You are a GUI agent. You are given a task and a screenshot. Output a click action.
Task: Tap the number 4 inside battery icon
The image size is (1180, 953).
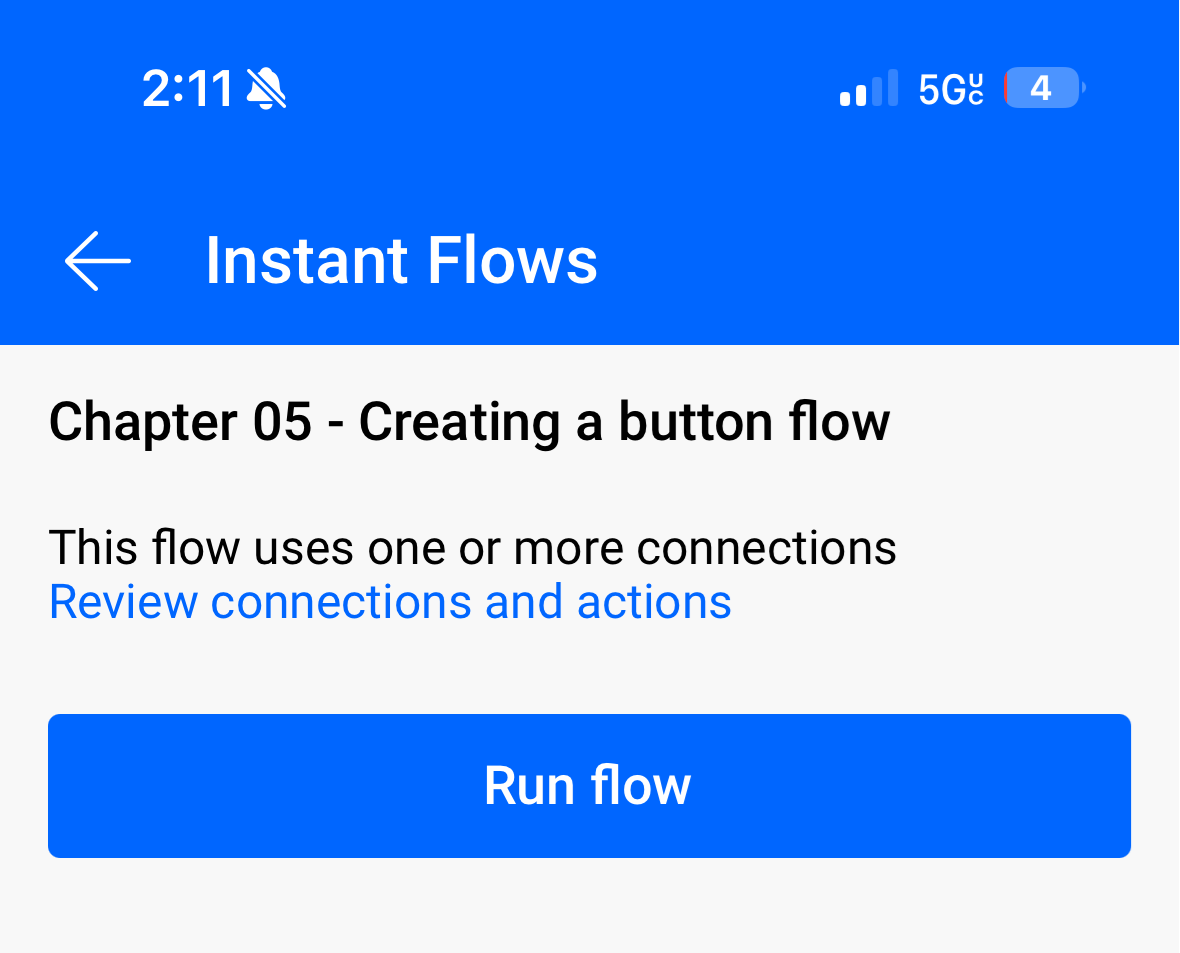pos(1040,89)
